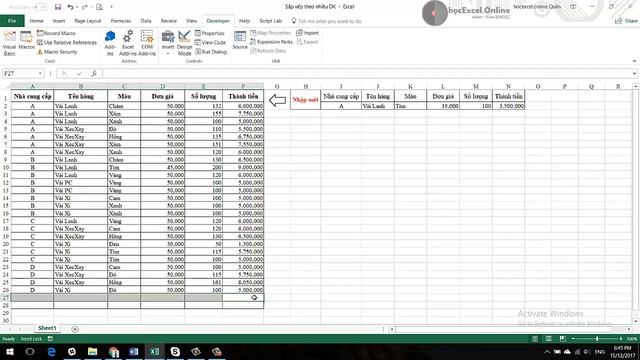Image resolution: width=640 pixels, height=360 pixels.
Task: Switch to the Review tab
Action: tap(169, 21)
